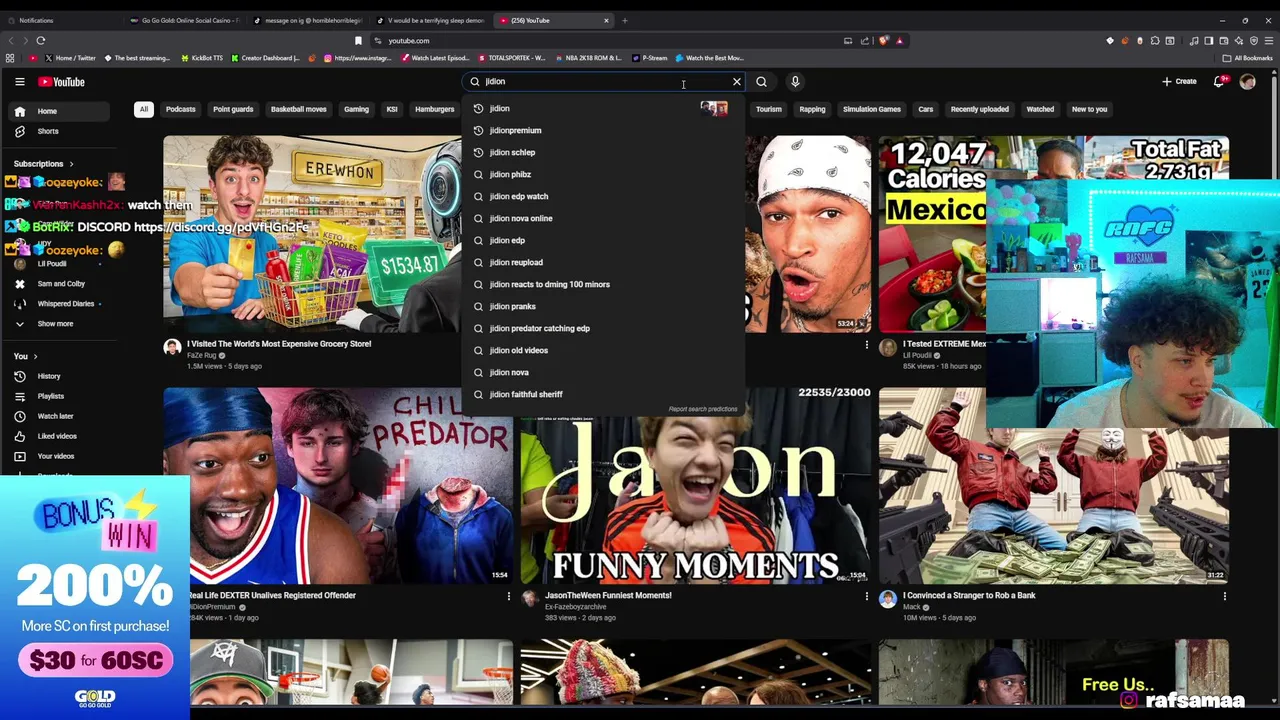Viewport: 1280px width, 720px height.
Task: Open options menu for DEXTER video
Action: (508, 597)
